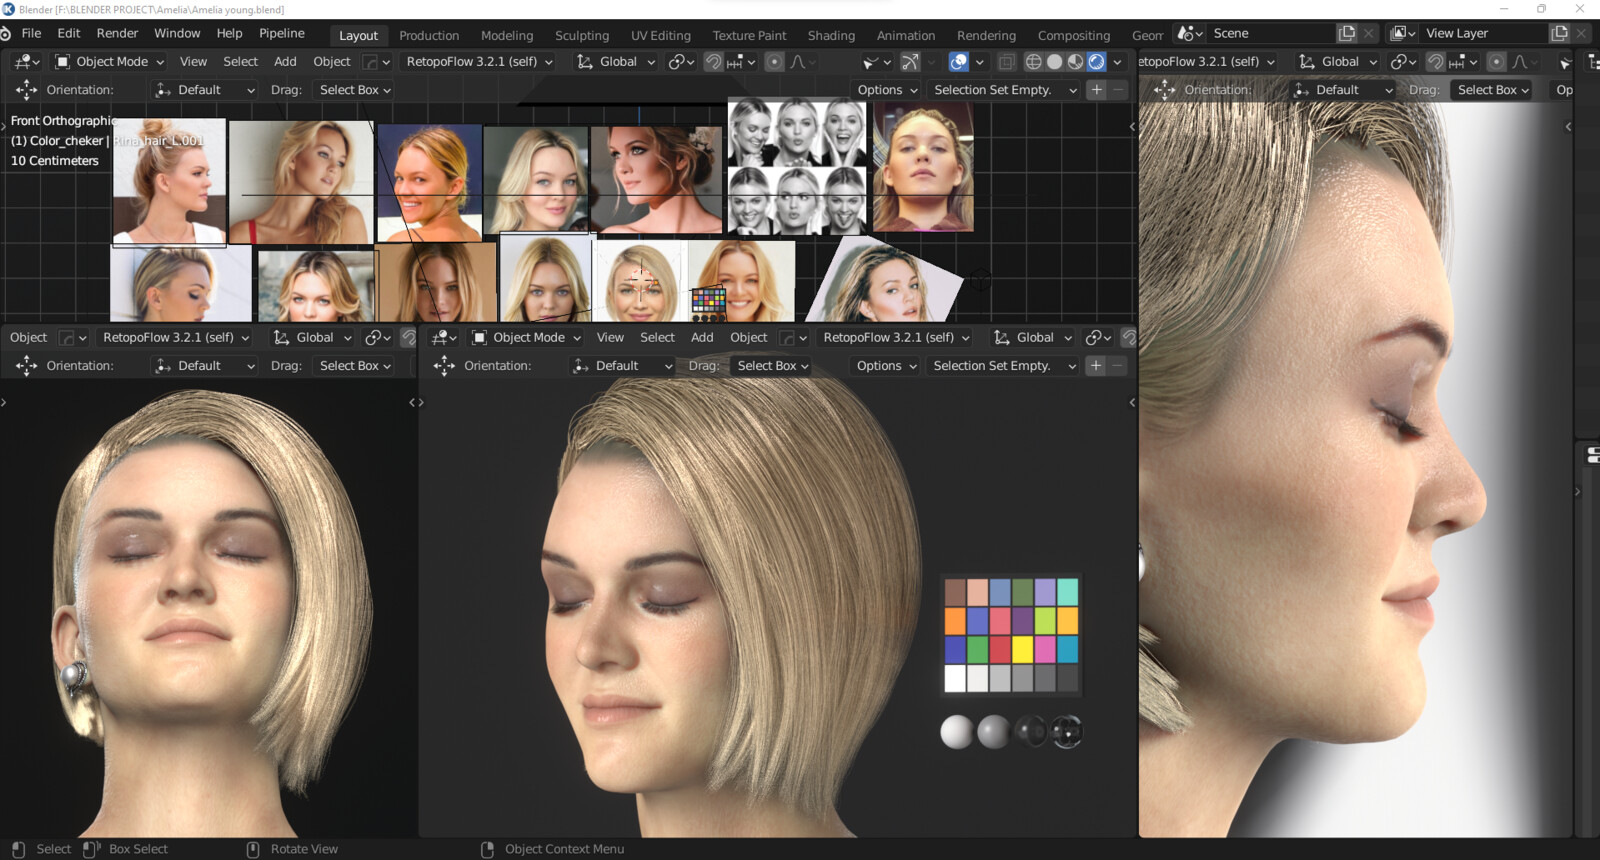Open object visibility and selectability filter
This screenshot has width=1600, height=860.
click(x=875, y=61)
